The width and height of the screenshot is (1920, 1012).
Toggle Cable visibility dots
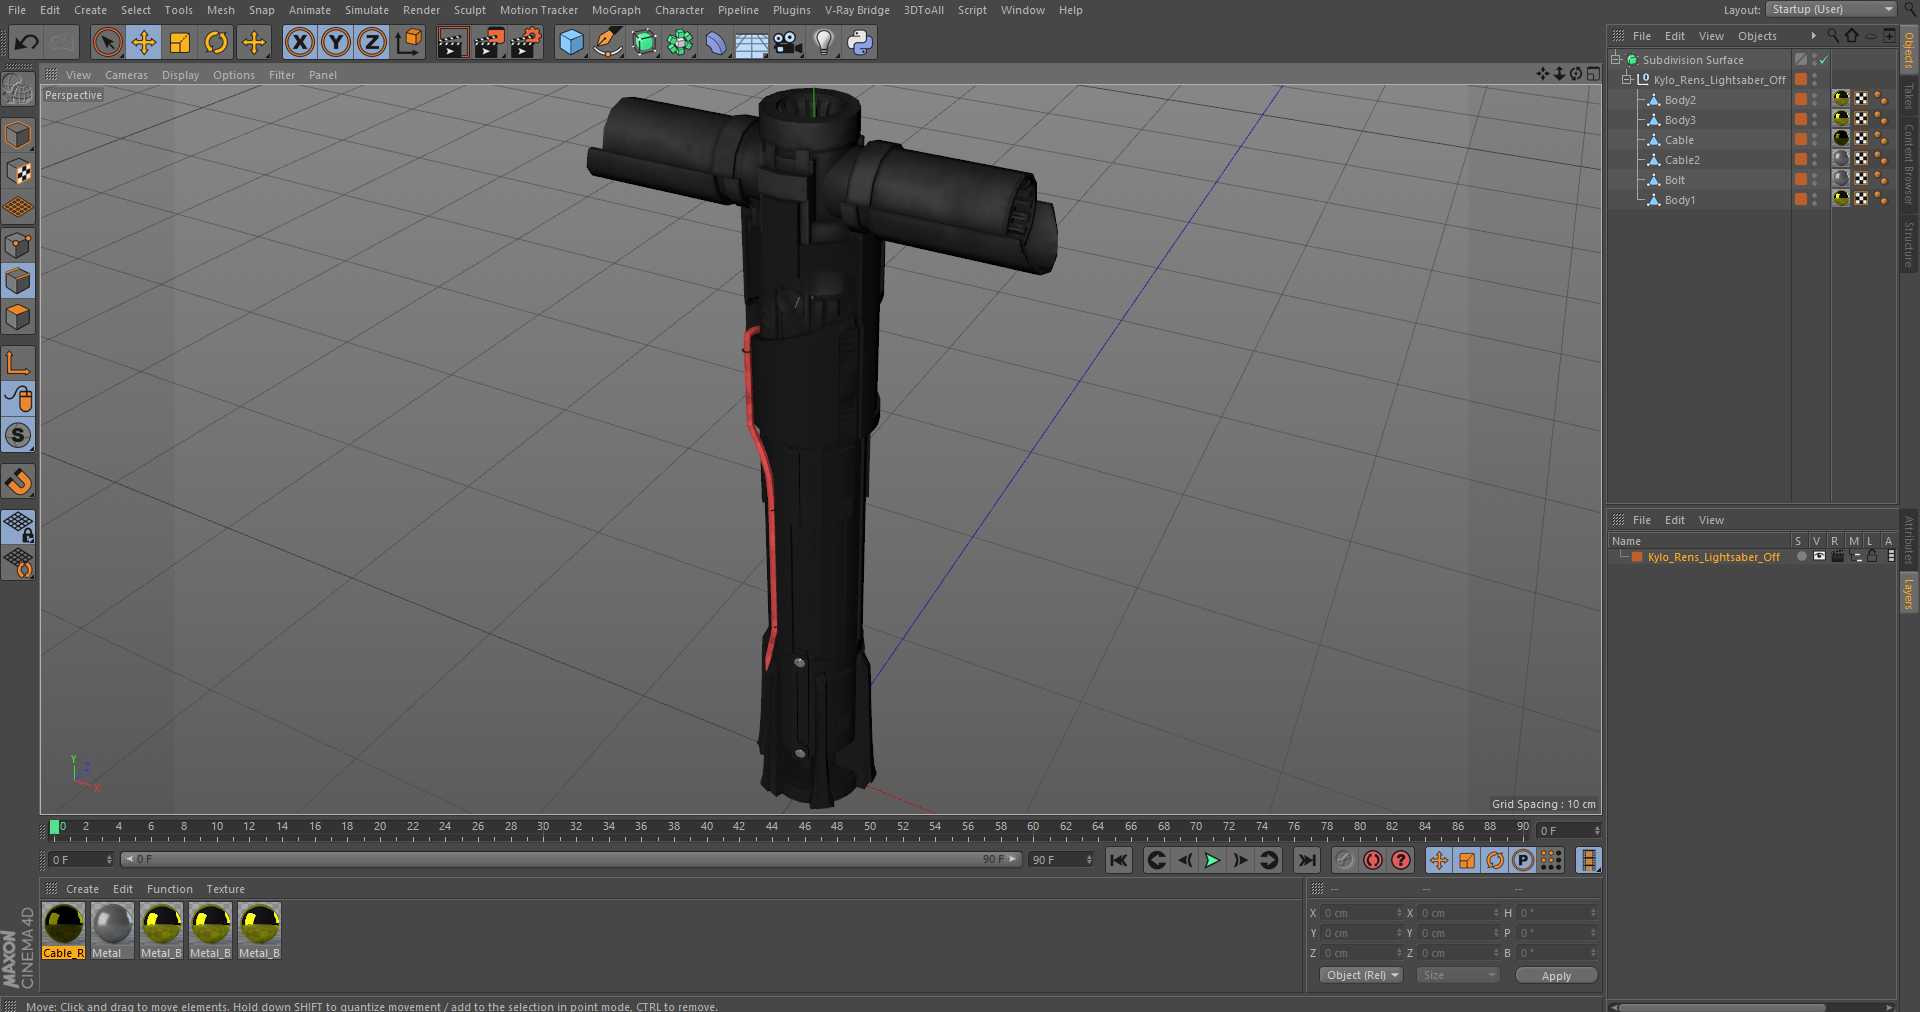(1815, 139)
